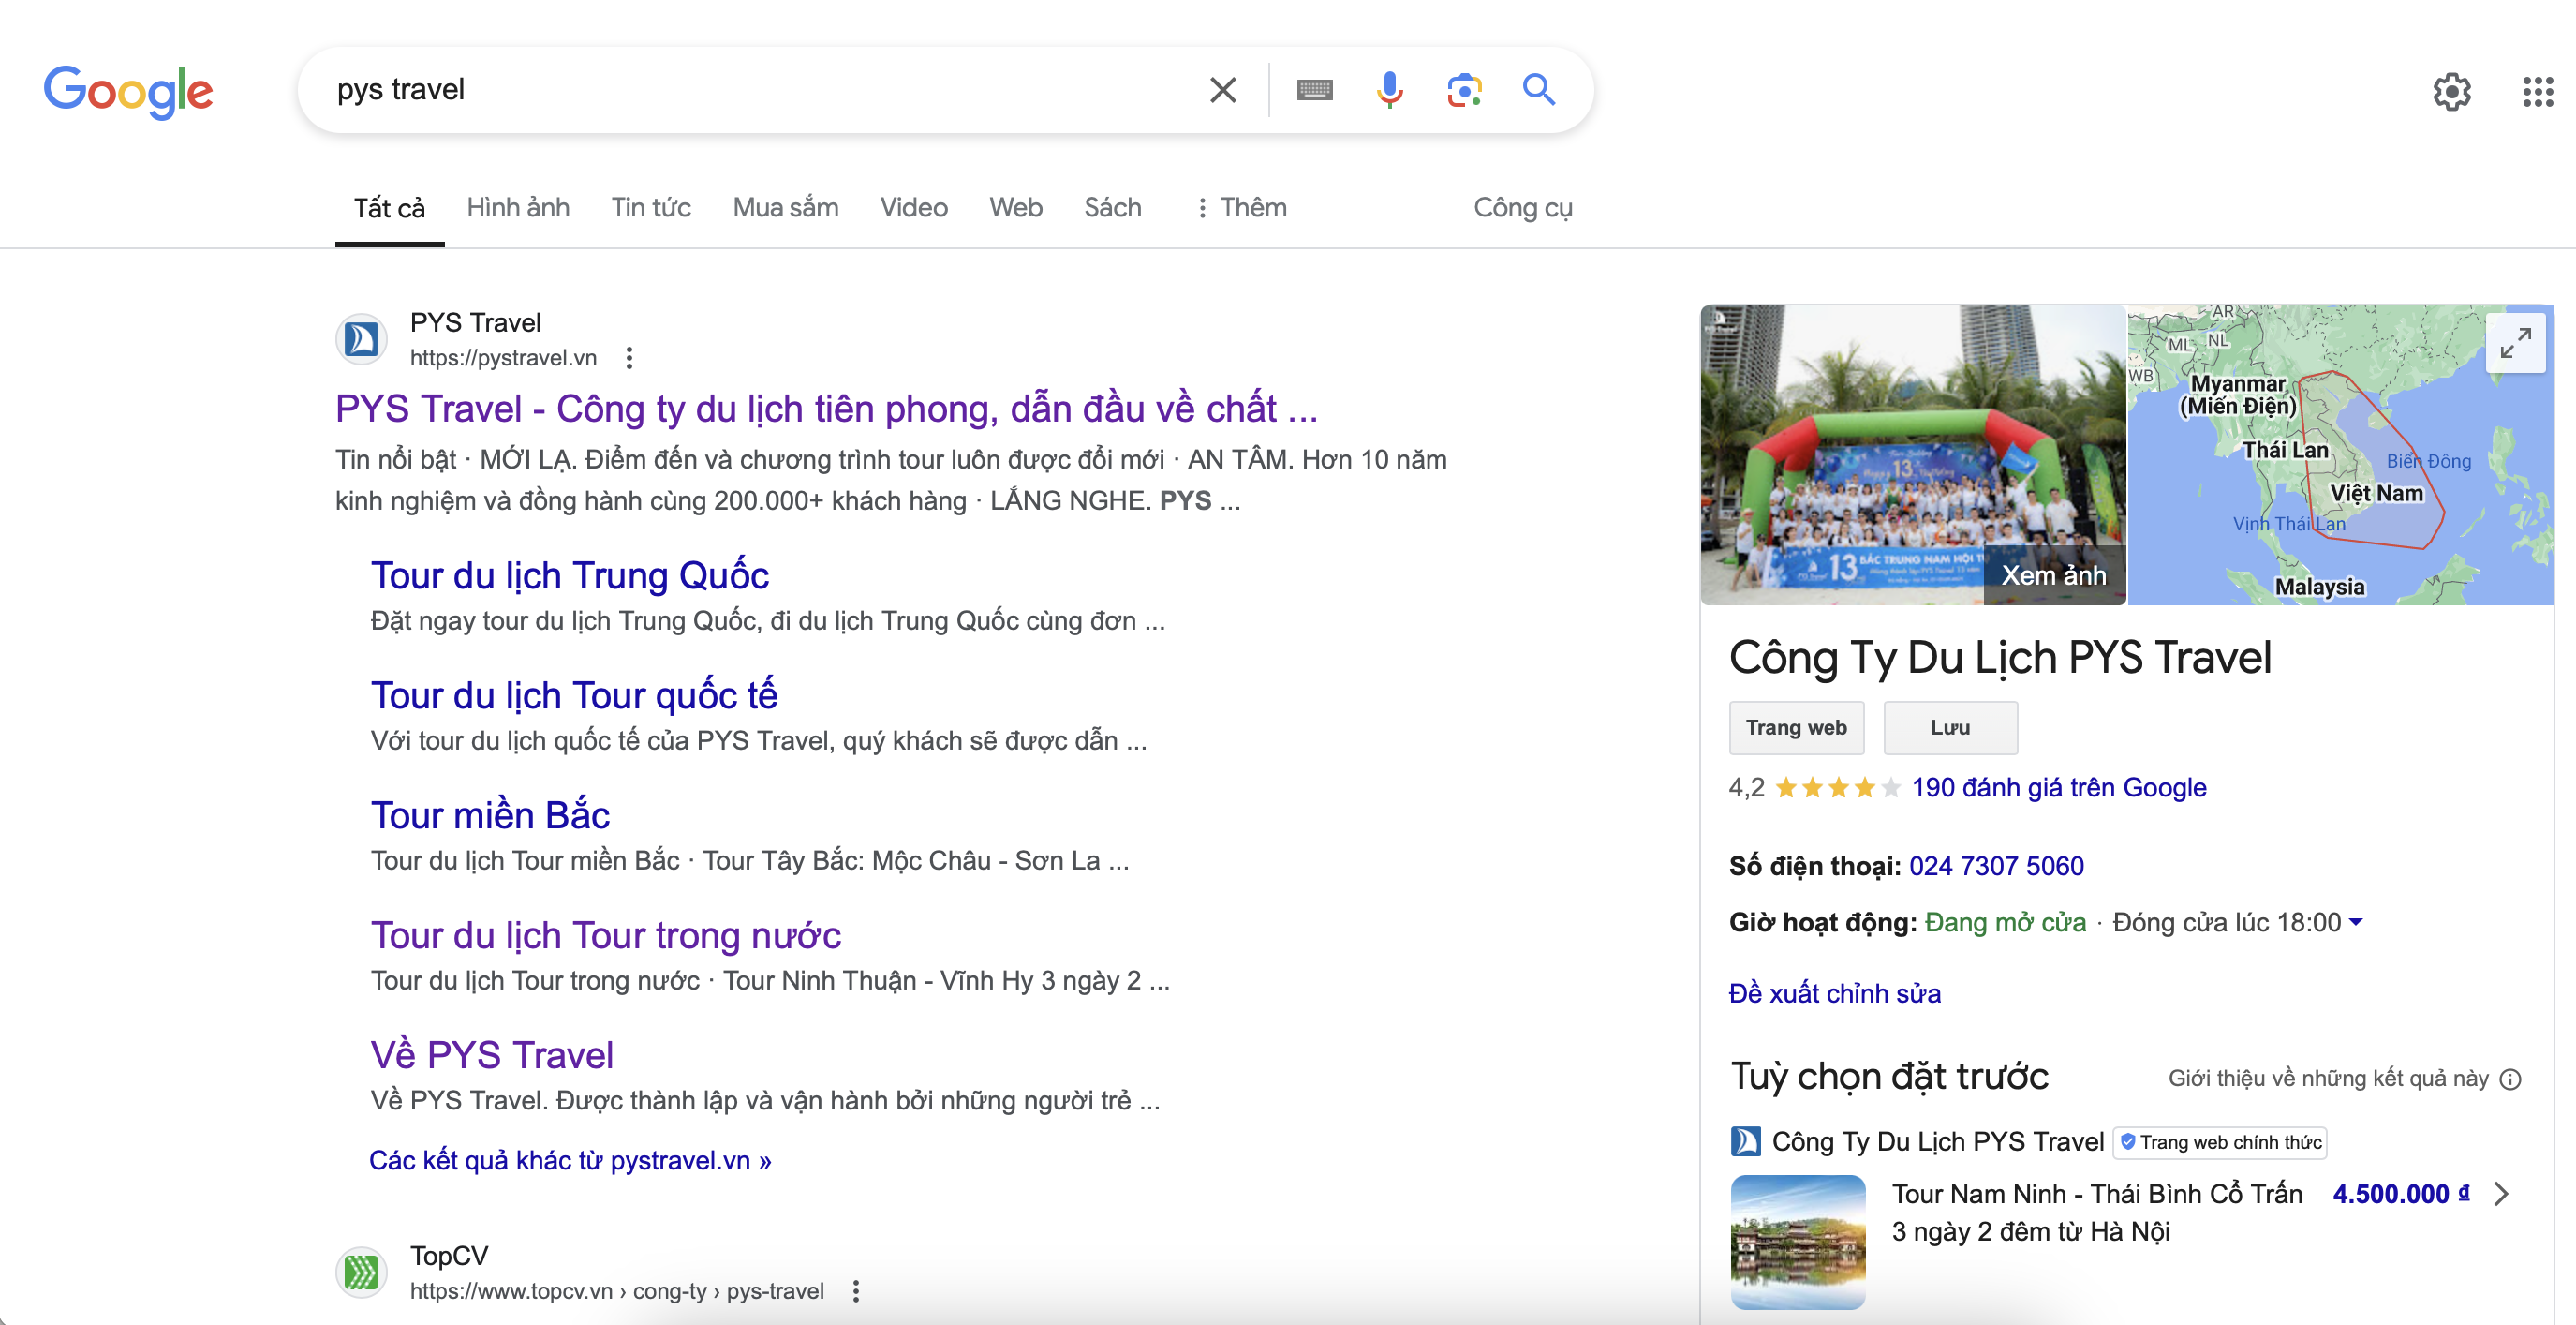This screenshot has width=2576, height=1325.
Task: Open the PYS Travel main result title
Action: [826, 409]
